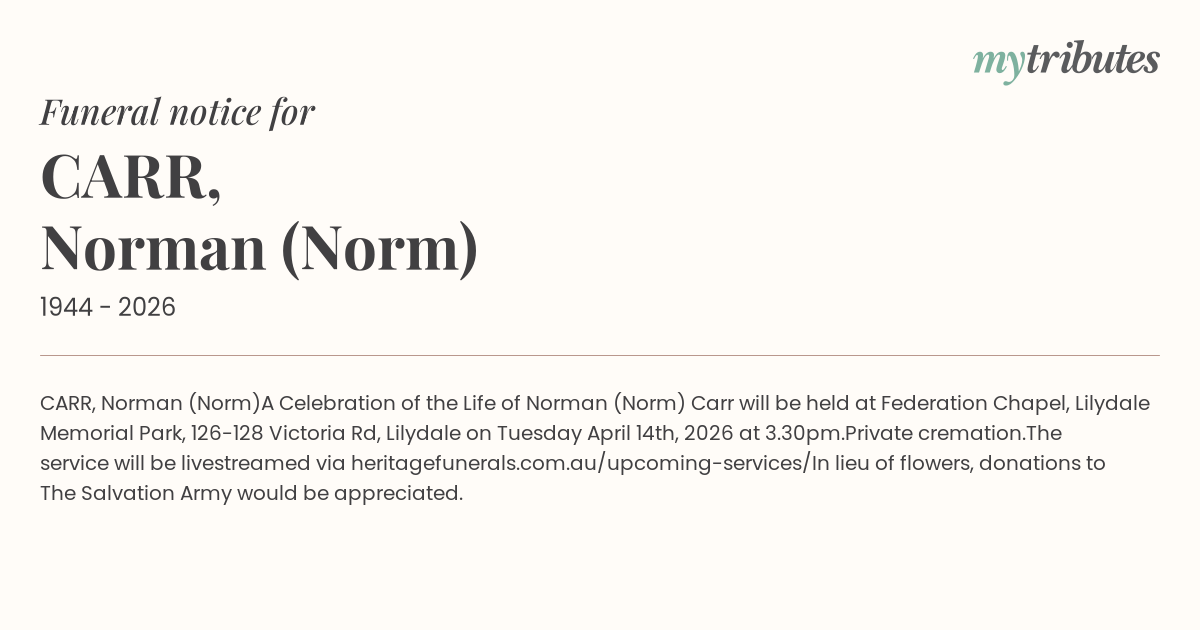
Task: Click the mytributes logo
Action: tap(1066, 60)
